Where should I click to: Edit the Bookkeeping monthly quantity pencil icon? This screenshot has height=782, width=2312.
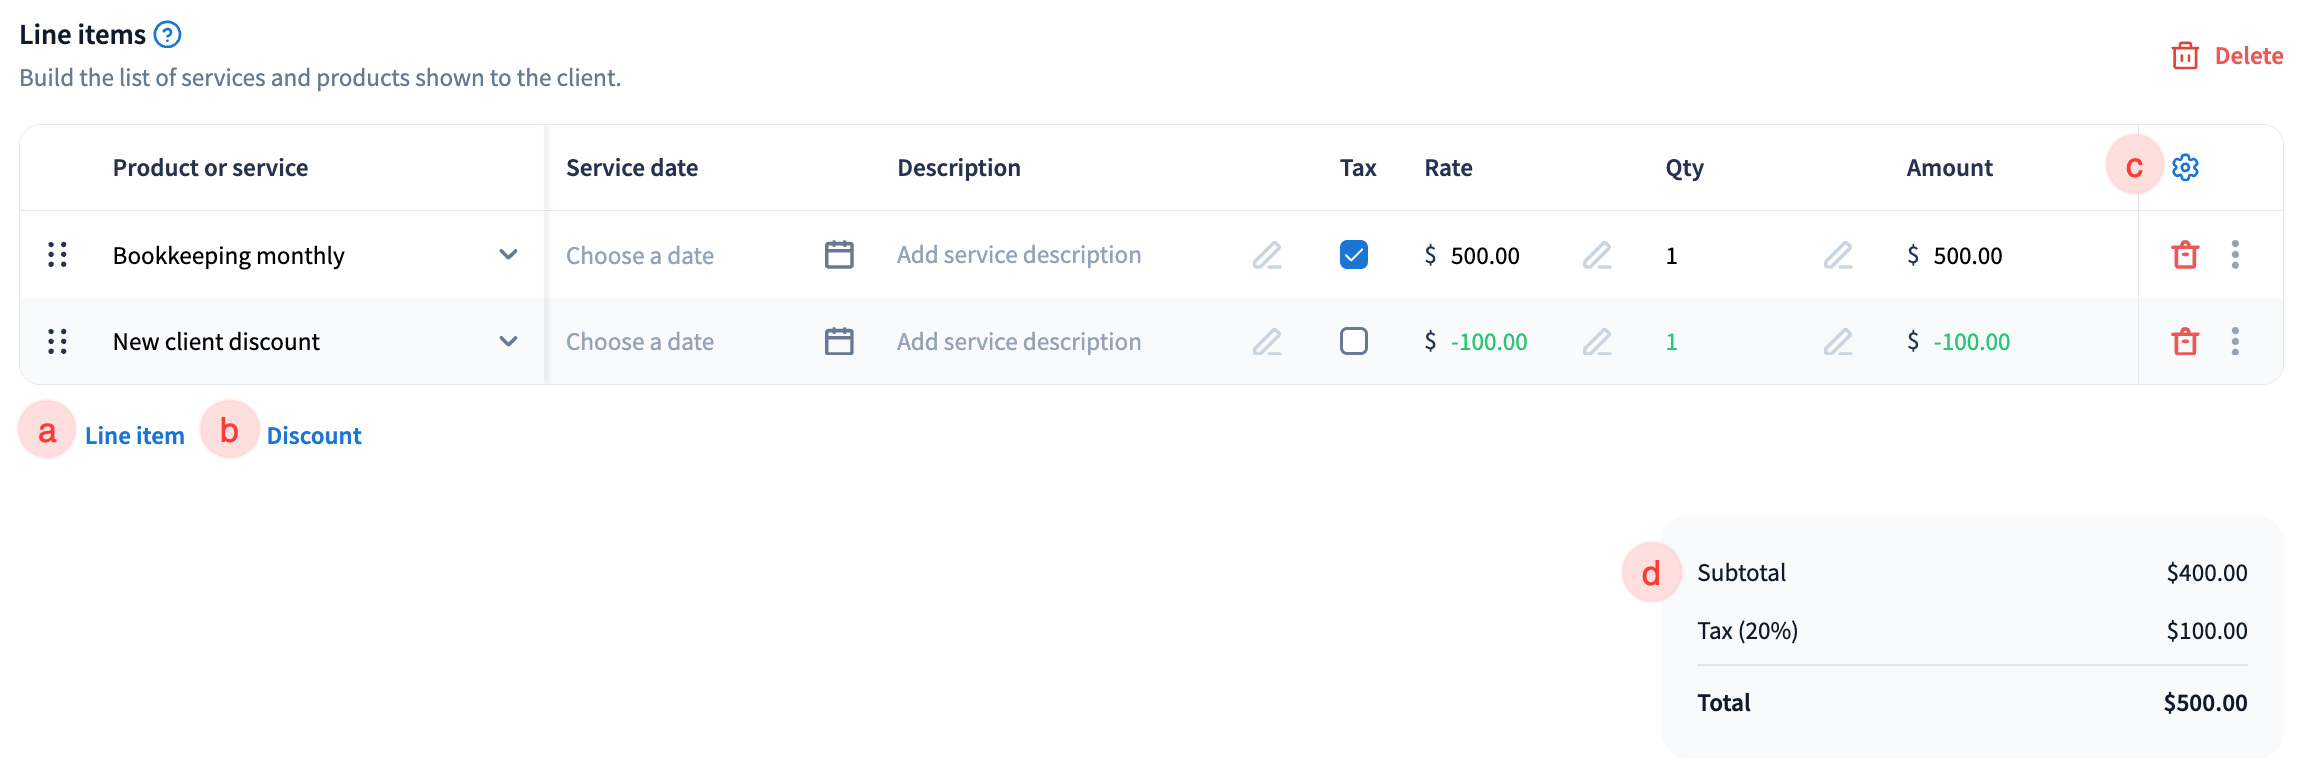pyautogui.click(x=1838, y=255)
